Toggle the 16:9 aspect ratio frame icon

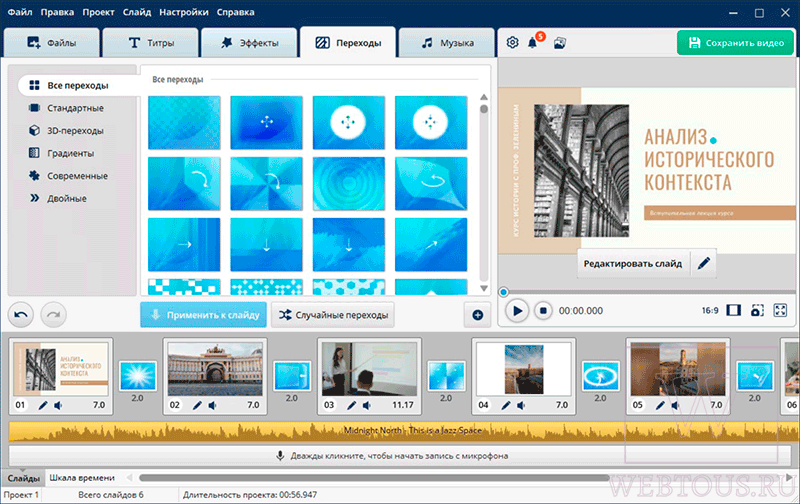coord(733,310)
